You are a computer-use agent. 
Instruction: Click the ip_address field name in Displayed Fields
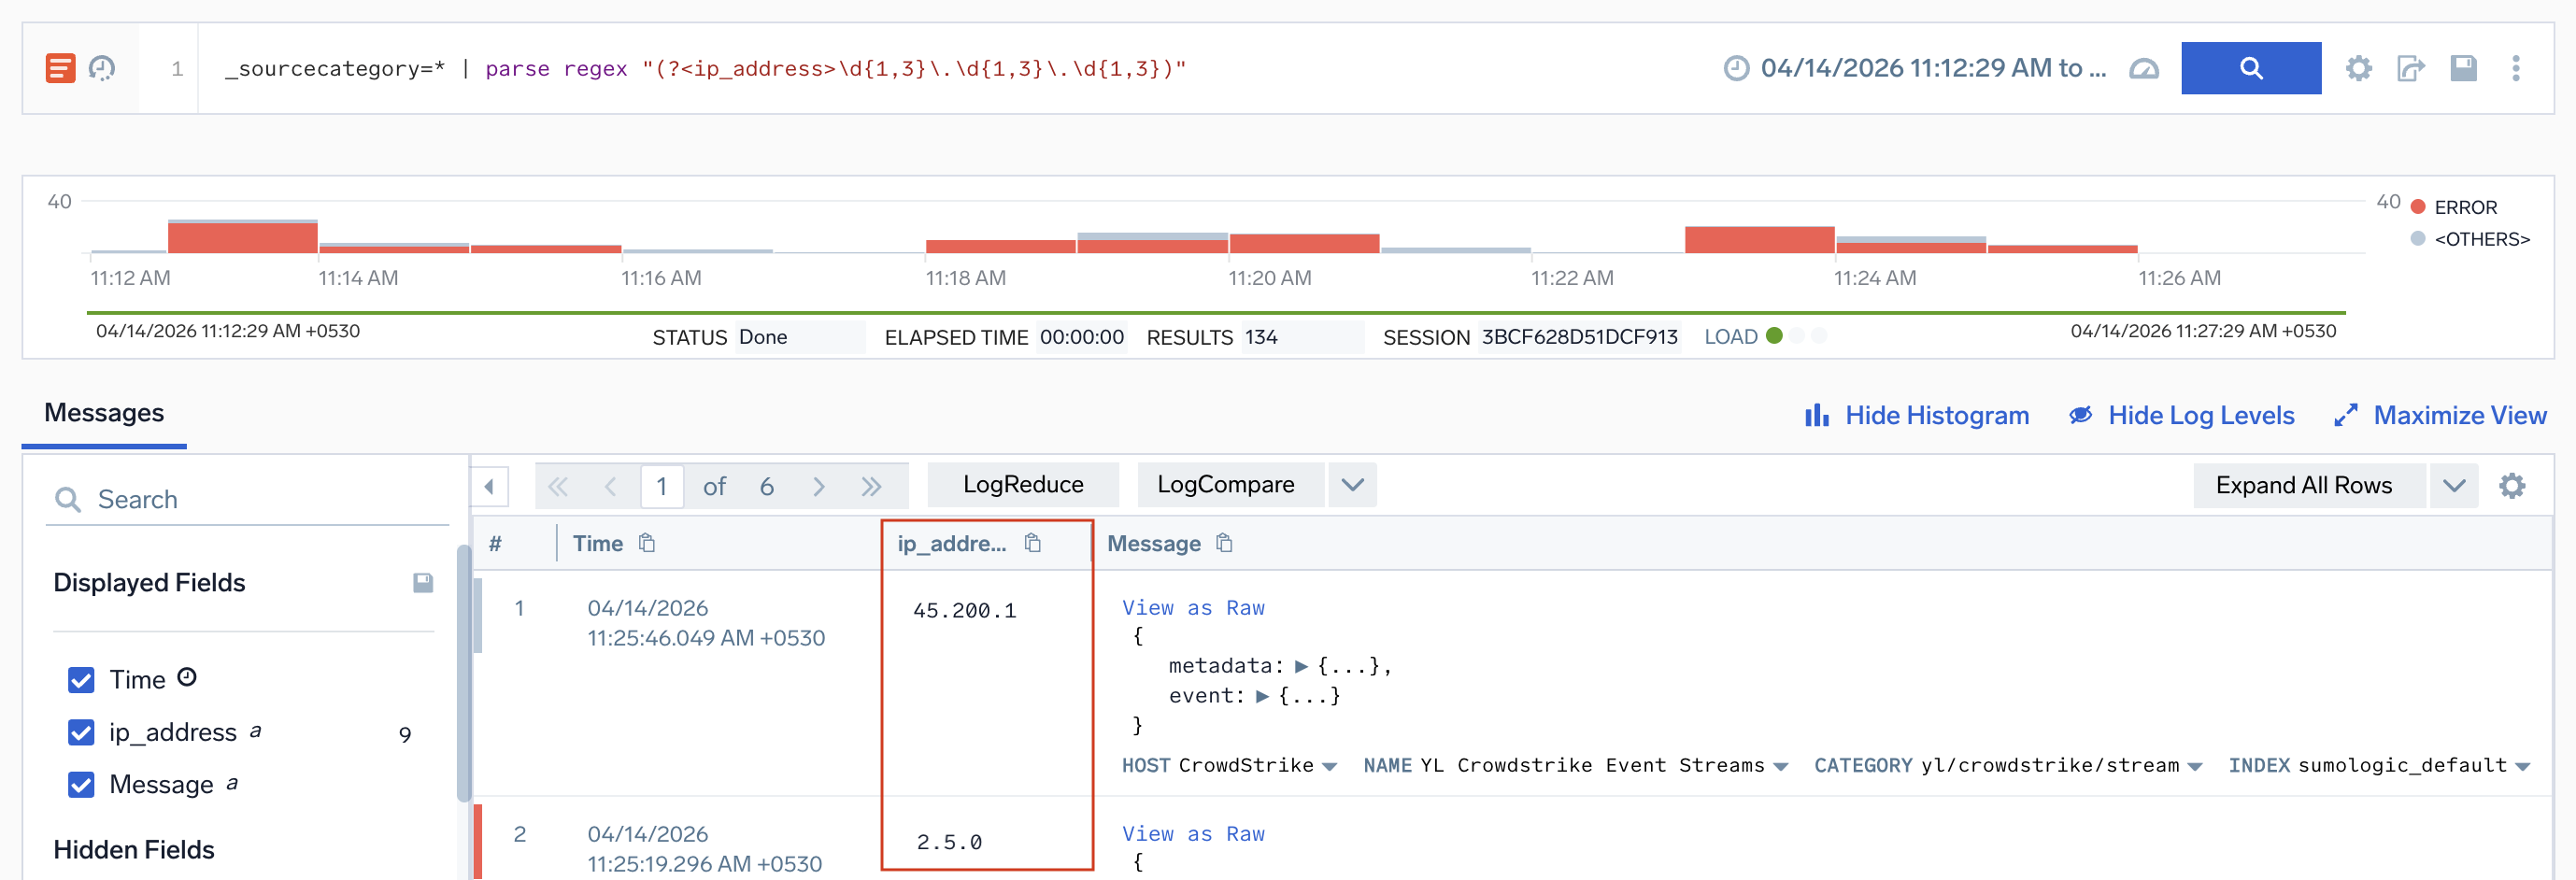point(172,732)
